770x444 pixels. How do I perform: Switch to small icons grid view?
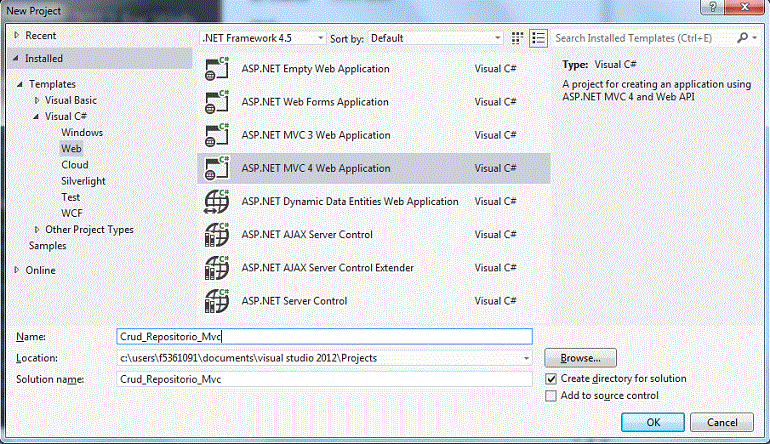point(517,38)
